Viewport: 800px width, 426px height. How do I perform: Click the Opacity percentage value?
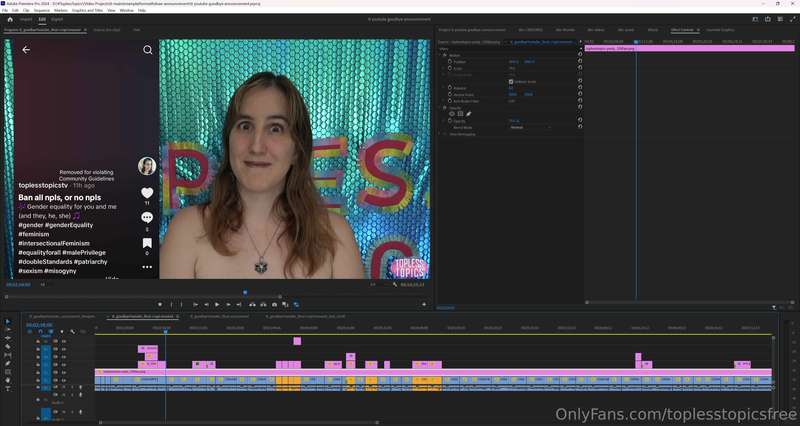tap(514, 121)
